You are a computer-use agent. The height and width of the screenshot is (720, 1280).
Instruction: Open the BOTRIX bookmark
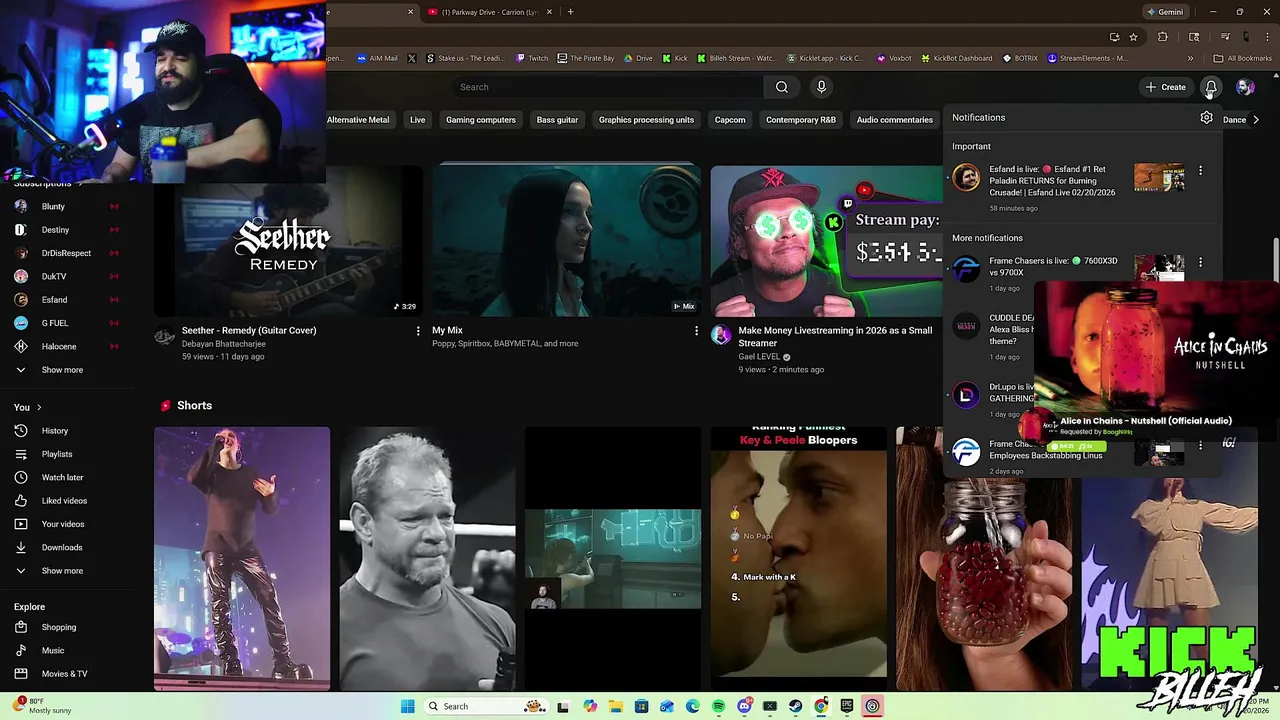[x=1020, y=58]
